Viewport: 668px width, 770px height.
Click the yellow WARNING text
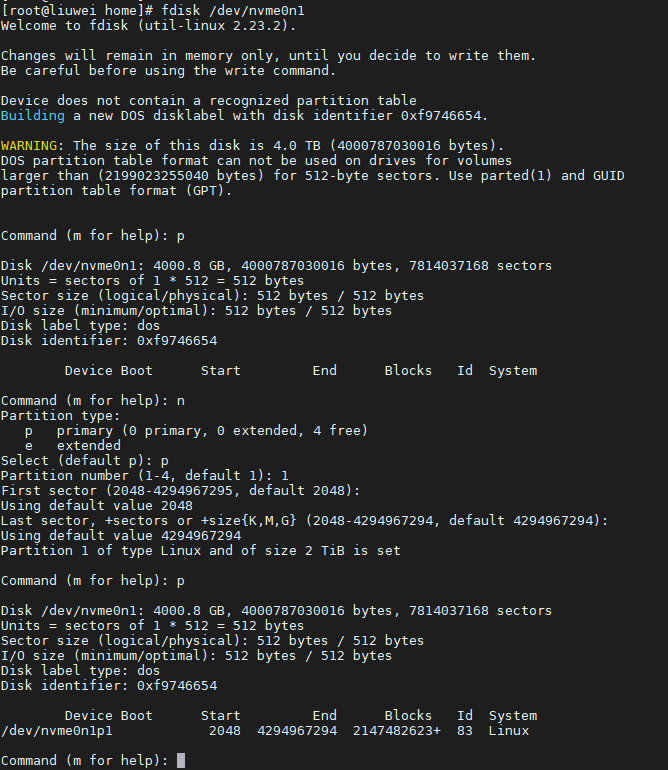pos(29,146)
